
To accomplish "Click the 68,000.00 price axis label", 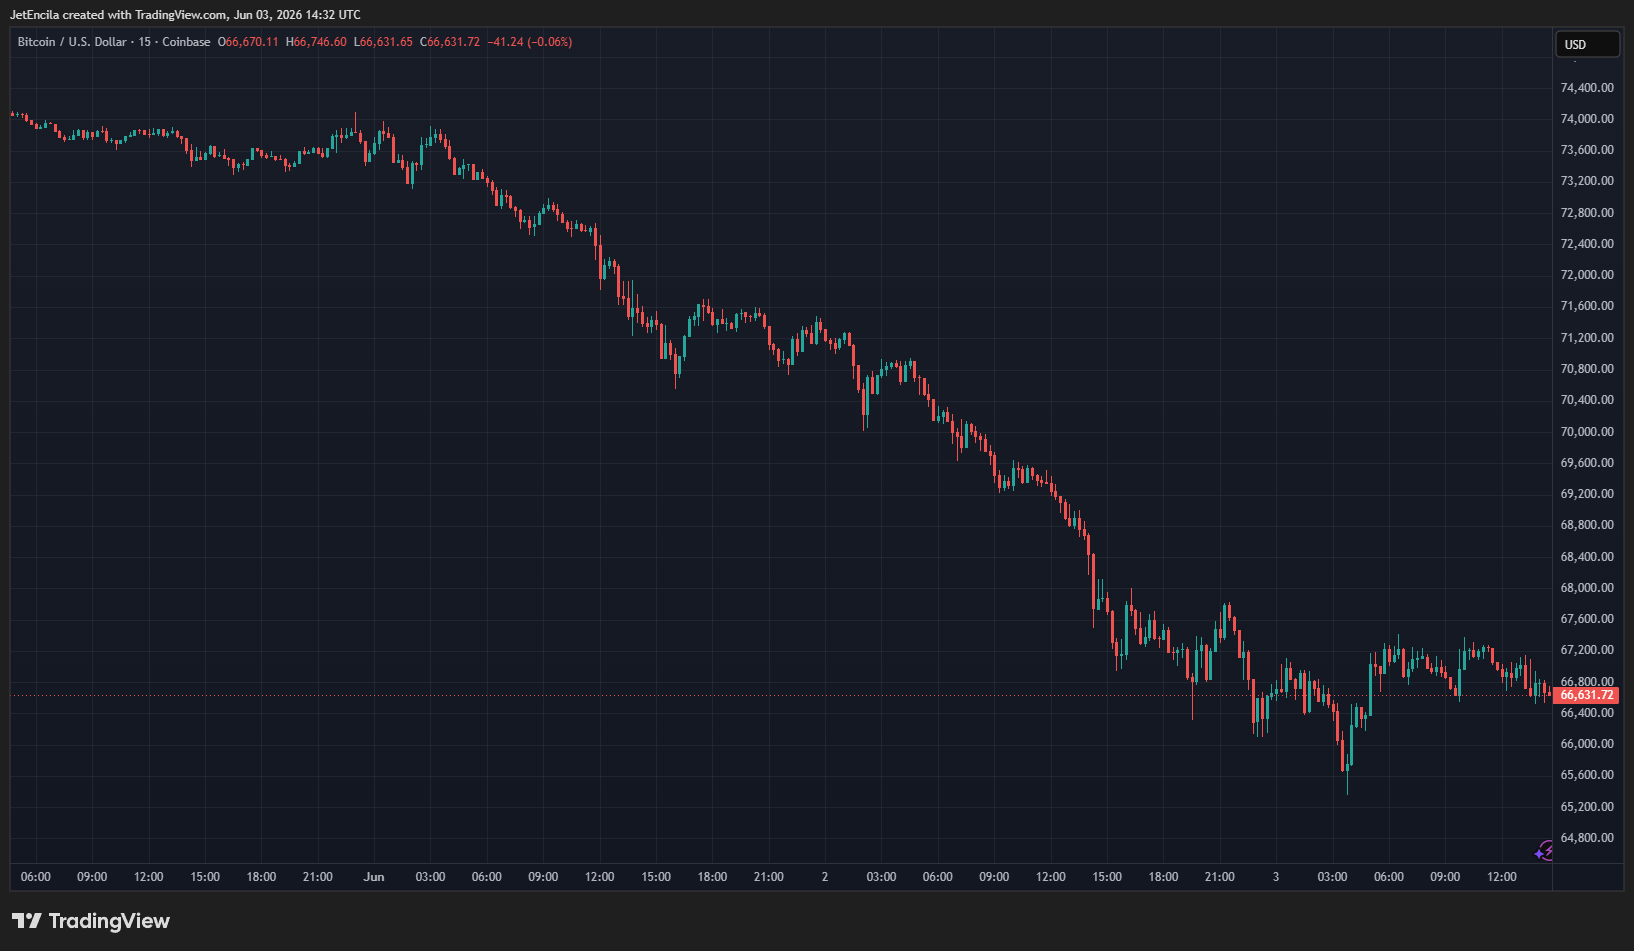I will (x=1587, y=588).
